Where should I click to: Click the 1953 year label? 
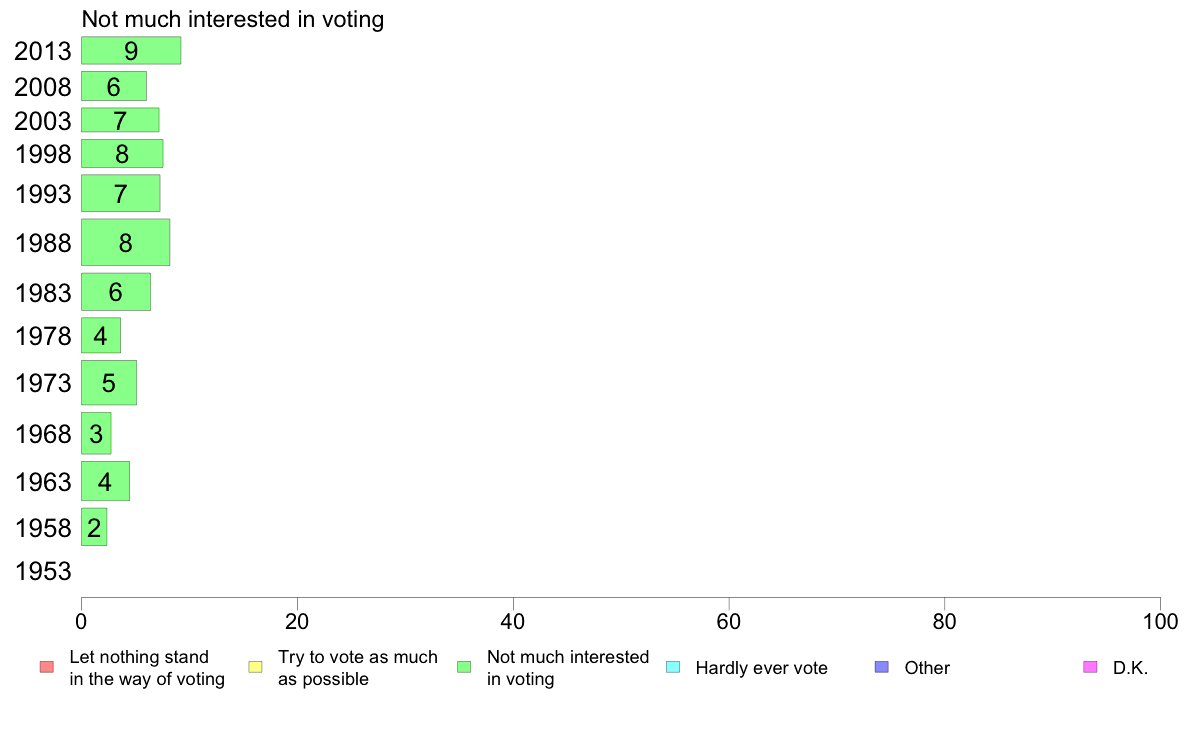click(x=43, y=572)
